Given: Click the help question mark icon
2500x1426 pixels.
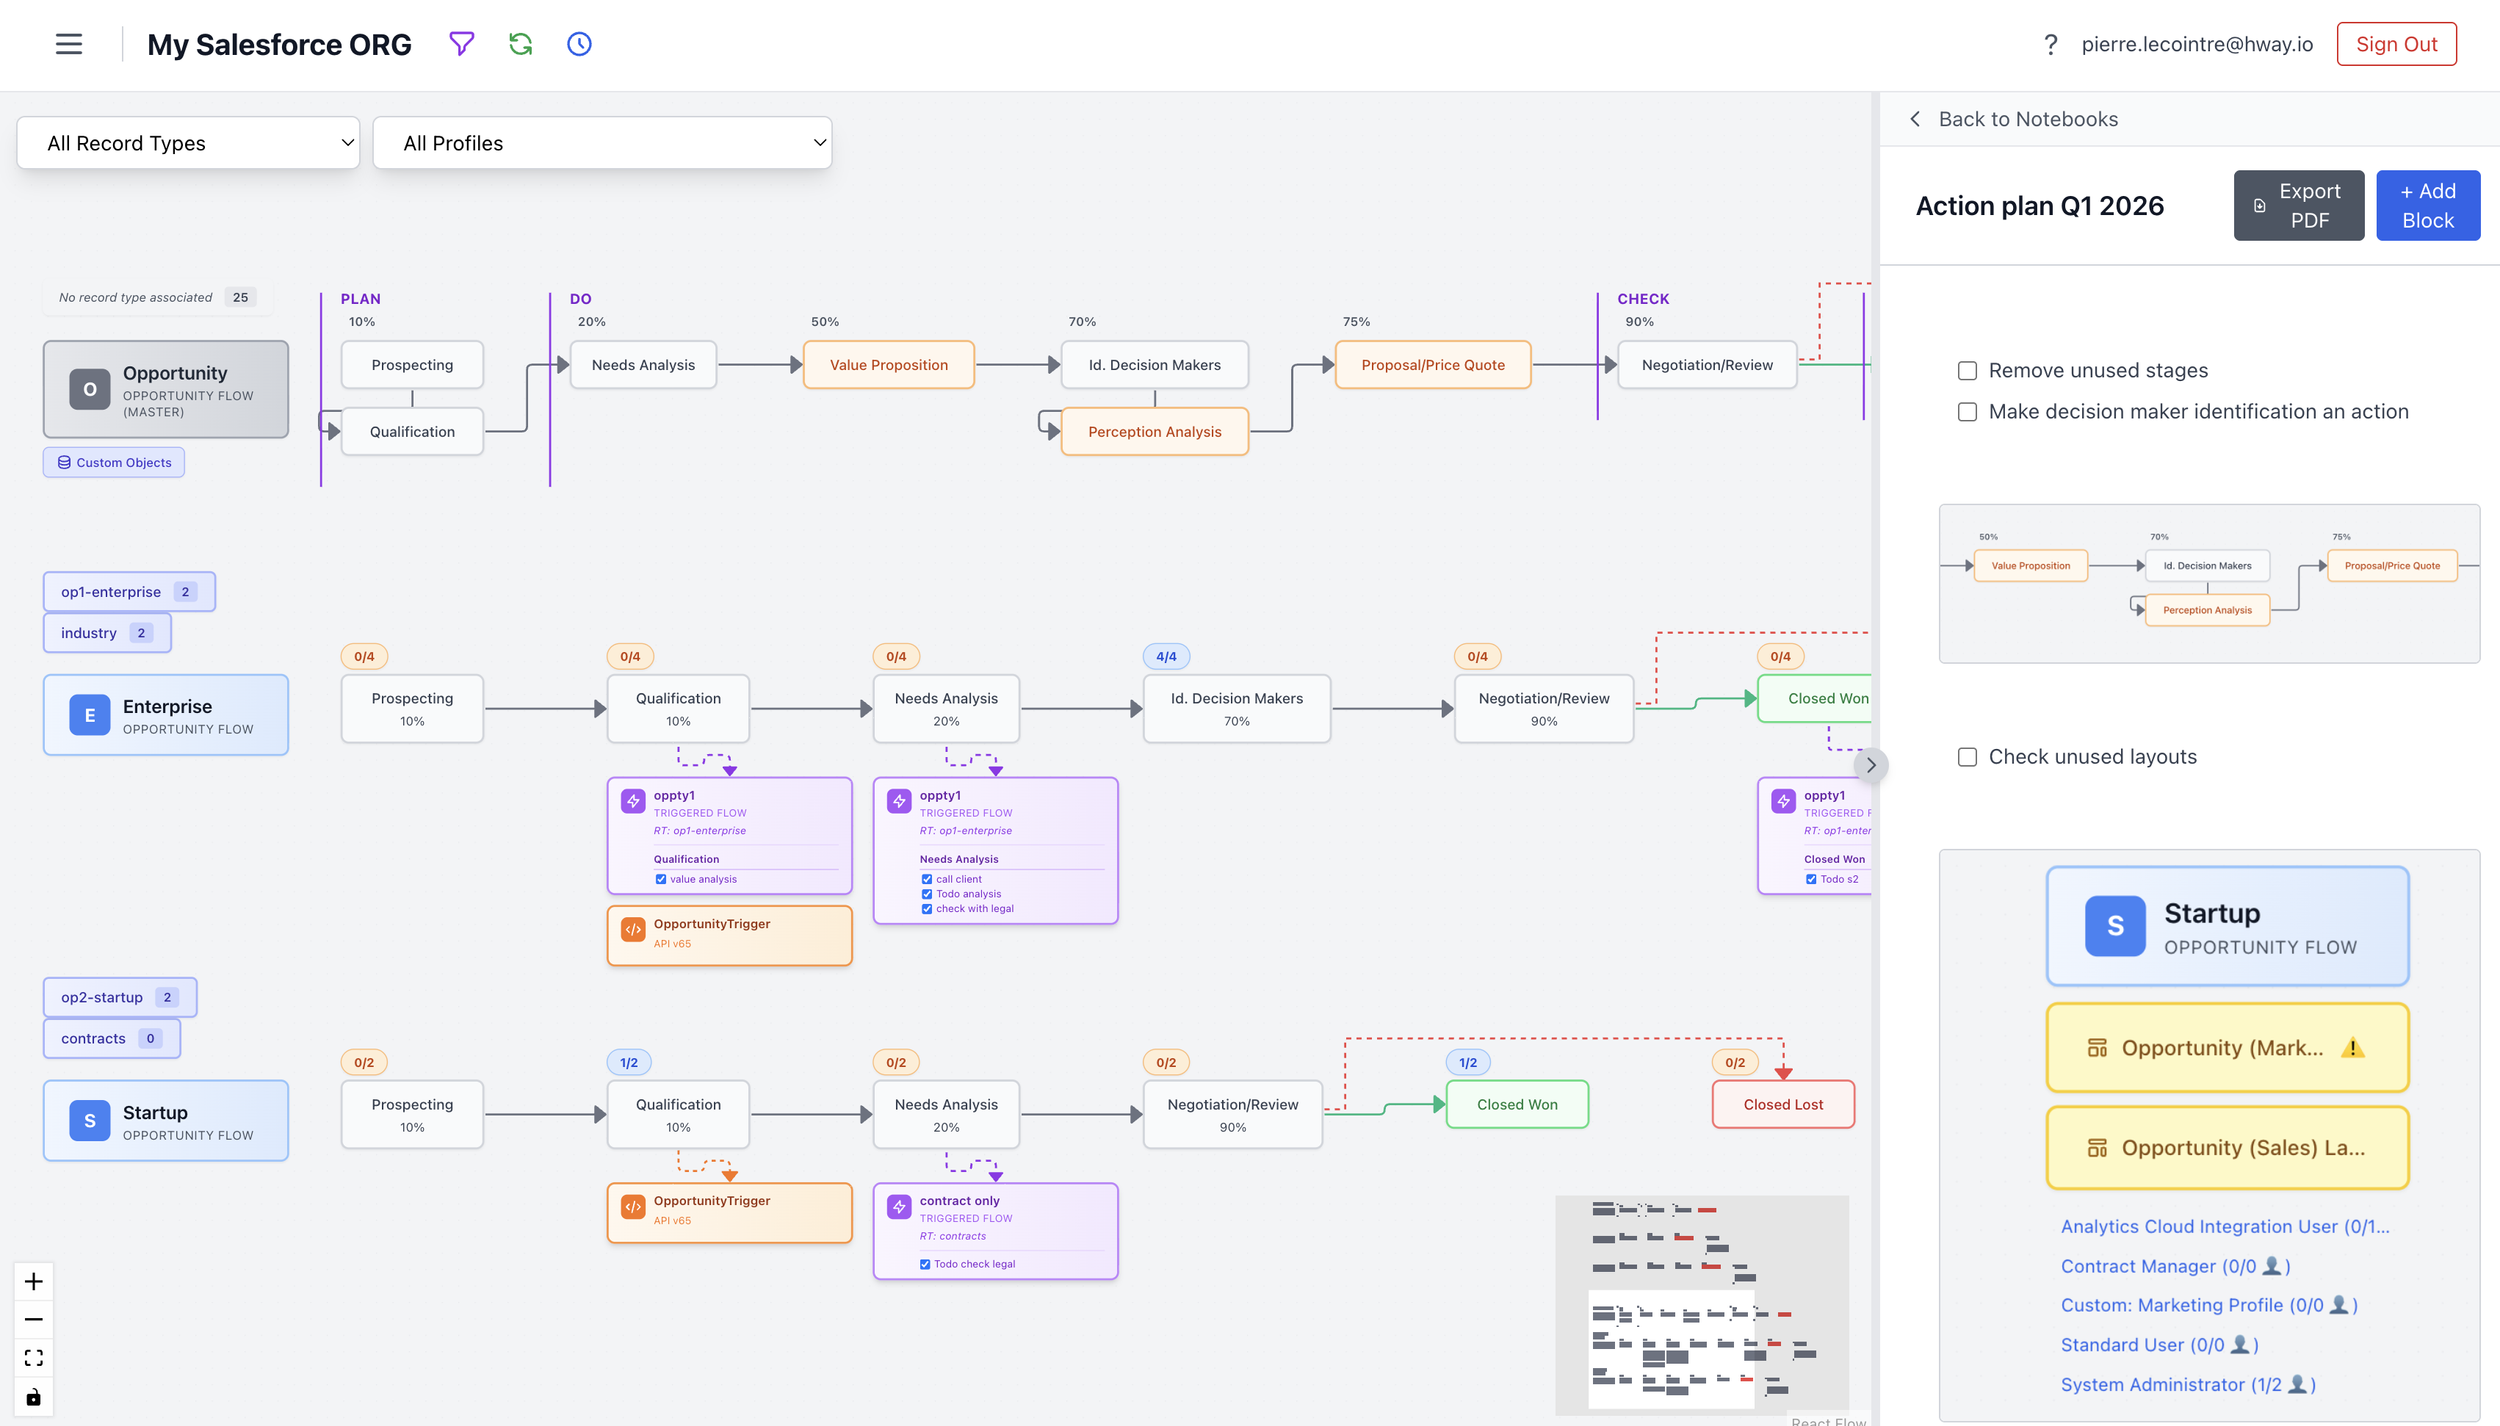Looking at the screenshot, I should click(2050, 44).
